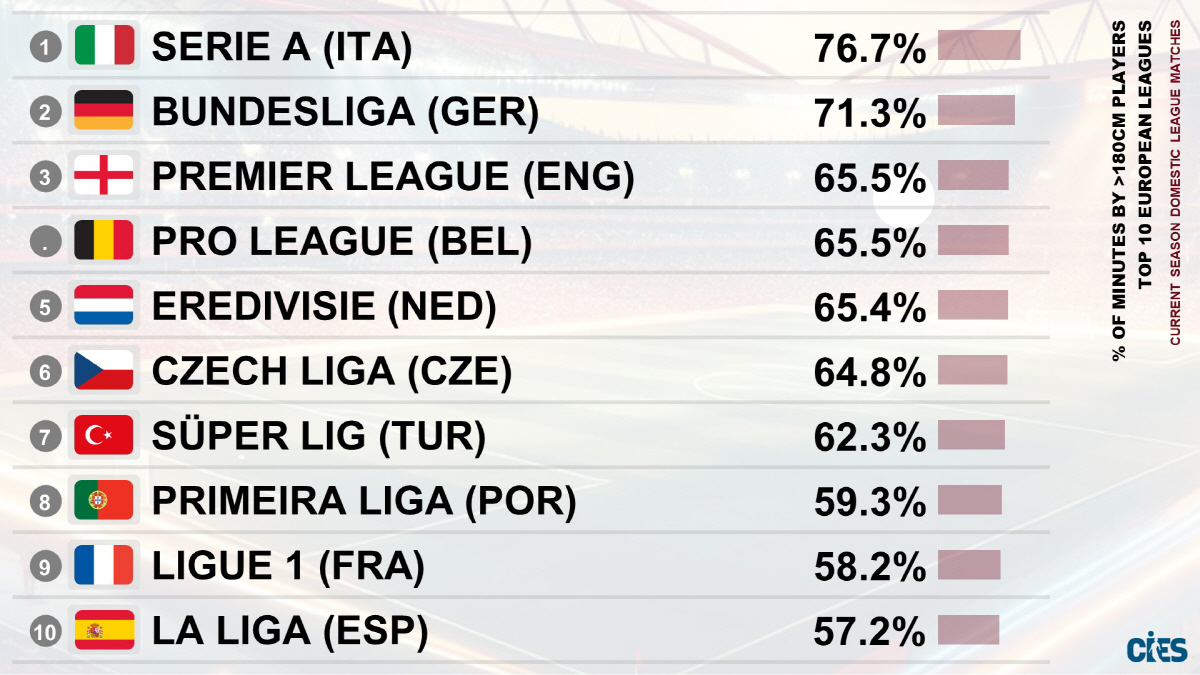1200x675 pixels.
Task: Click the Bundesliga 71.3% value
Action: click(x=869, y=113)
